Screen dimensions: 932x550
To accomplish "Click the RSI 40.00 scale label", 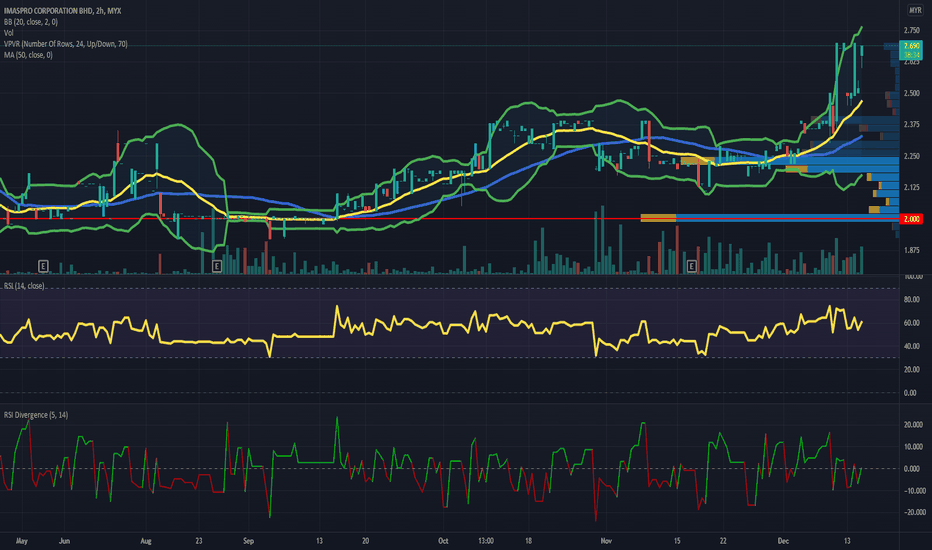I will click(912, 346).
